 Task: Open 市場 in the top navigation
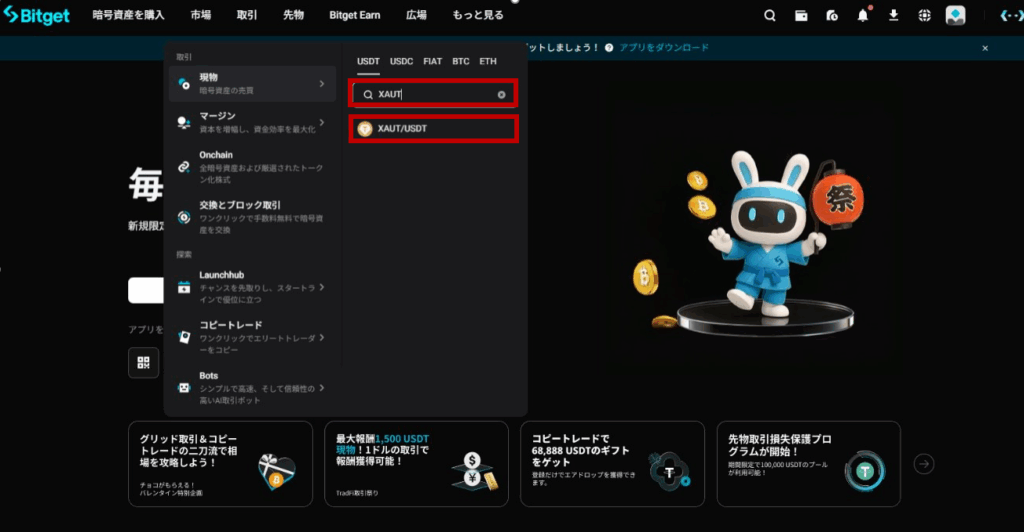pos(200,15)
